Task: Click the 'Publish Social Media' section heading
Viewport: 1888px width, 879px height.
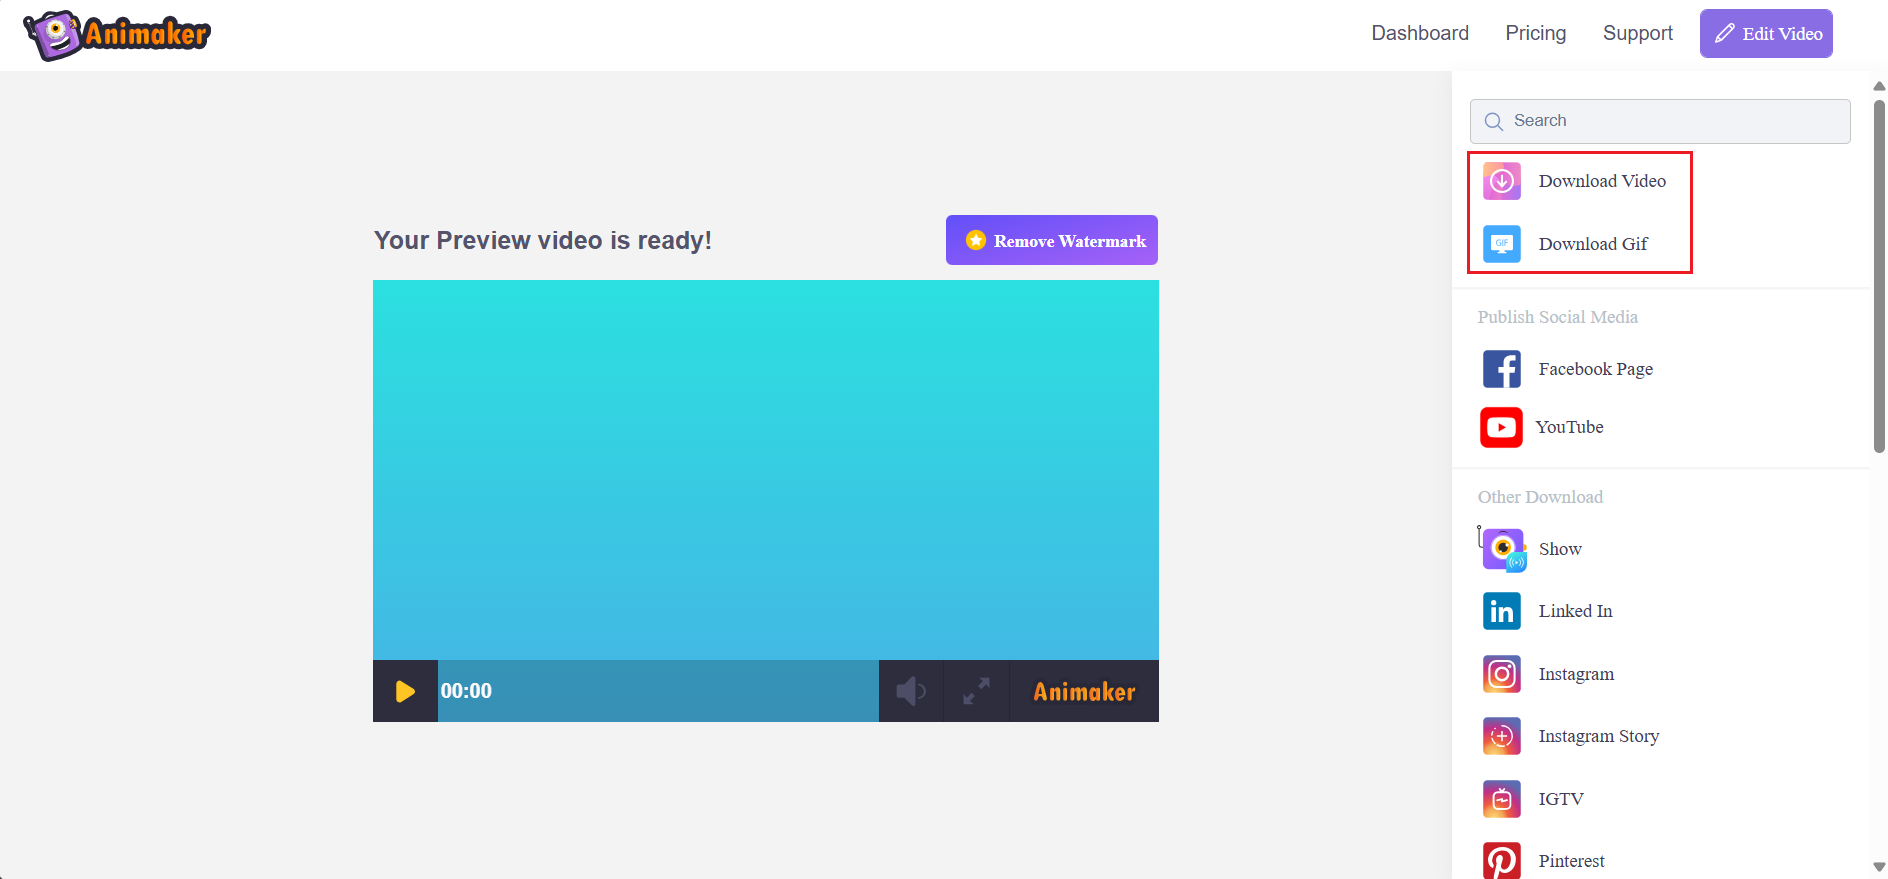Action: point(1557,317)
